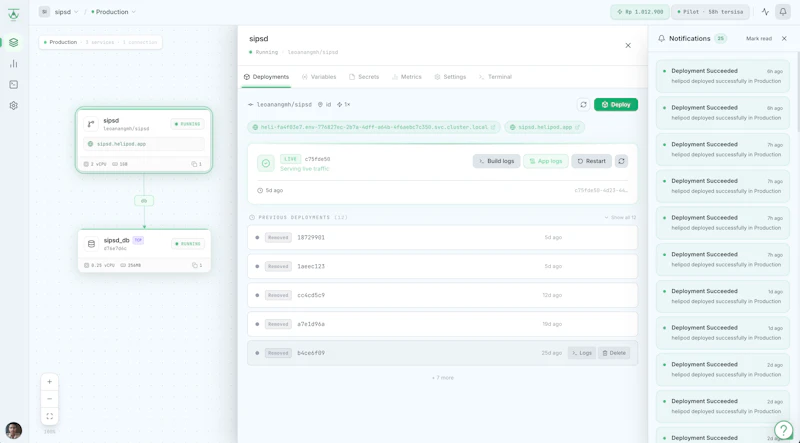800x443 pixels.
Task: Click the replica copies icon on sipsd_db card
Action: pyautogui.click(x=196, y=265)
